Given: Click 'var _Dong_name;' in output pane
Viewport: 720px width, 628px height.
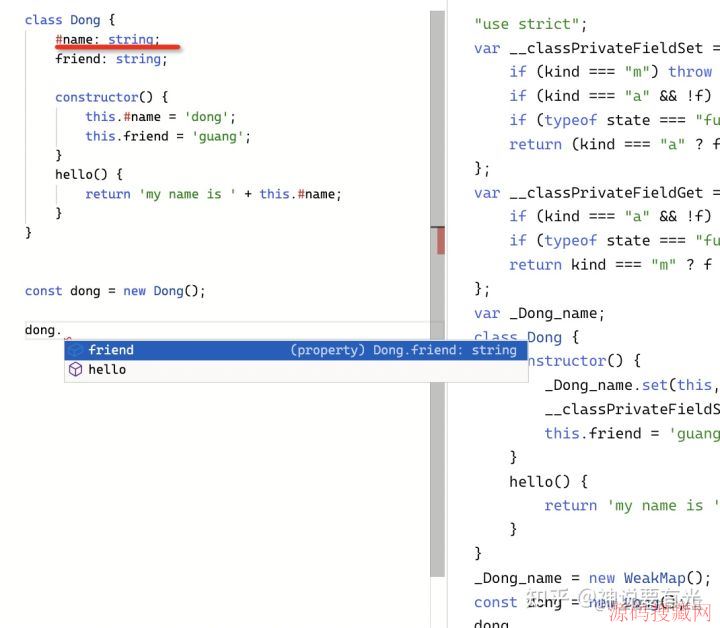Looking at the screenshot, I should (x=539, y=314).
